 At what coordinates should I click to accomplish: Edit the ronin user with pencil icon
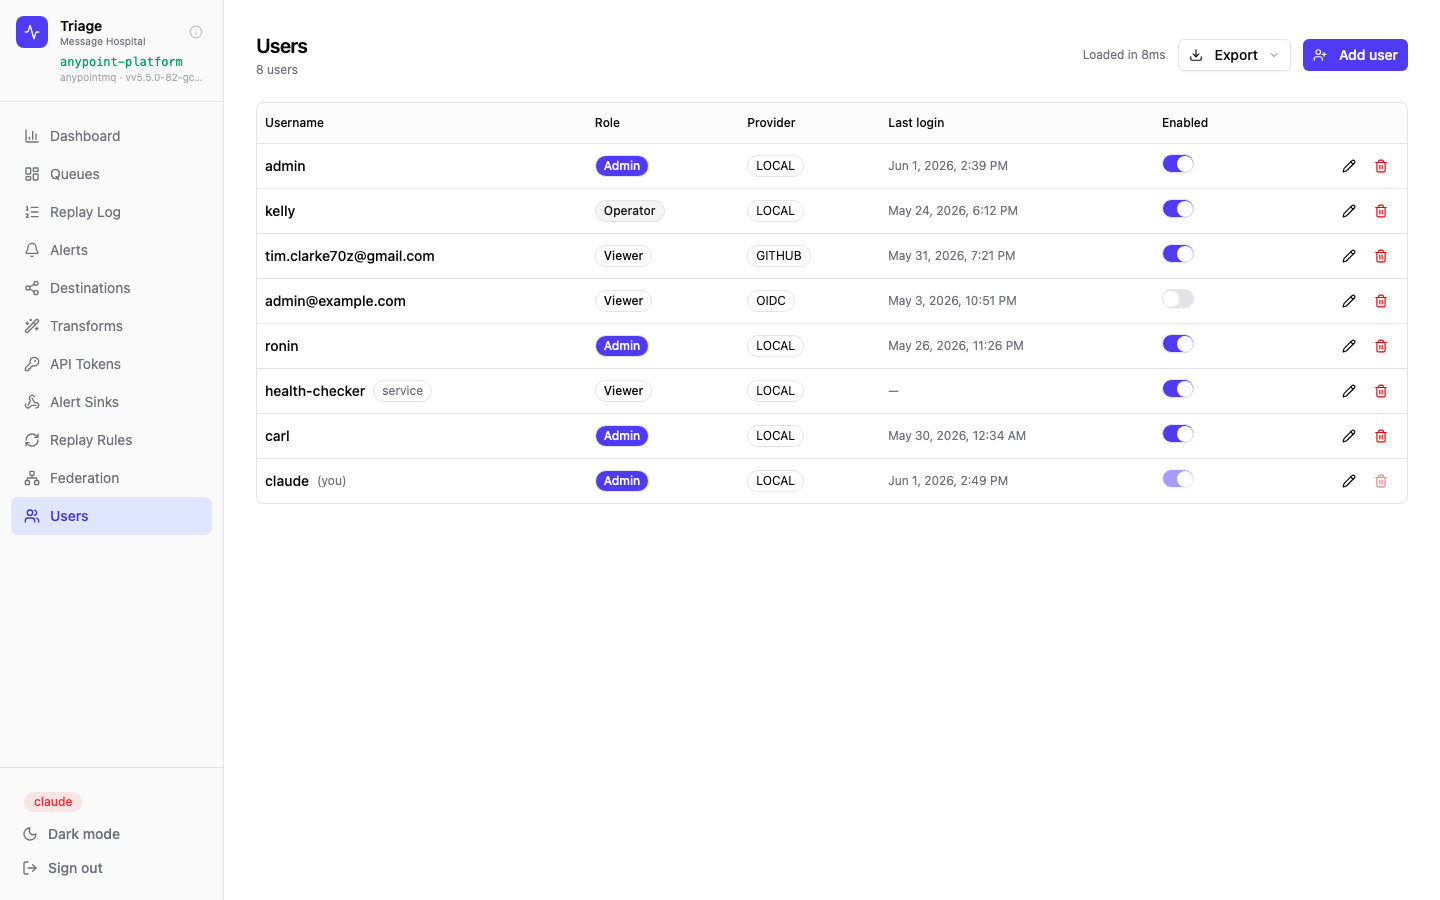point(1349,346)
